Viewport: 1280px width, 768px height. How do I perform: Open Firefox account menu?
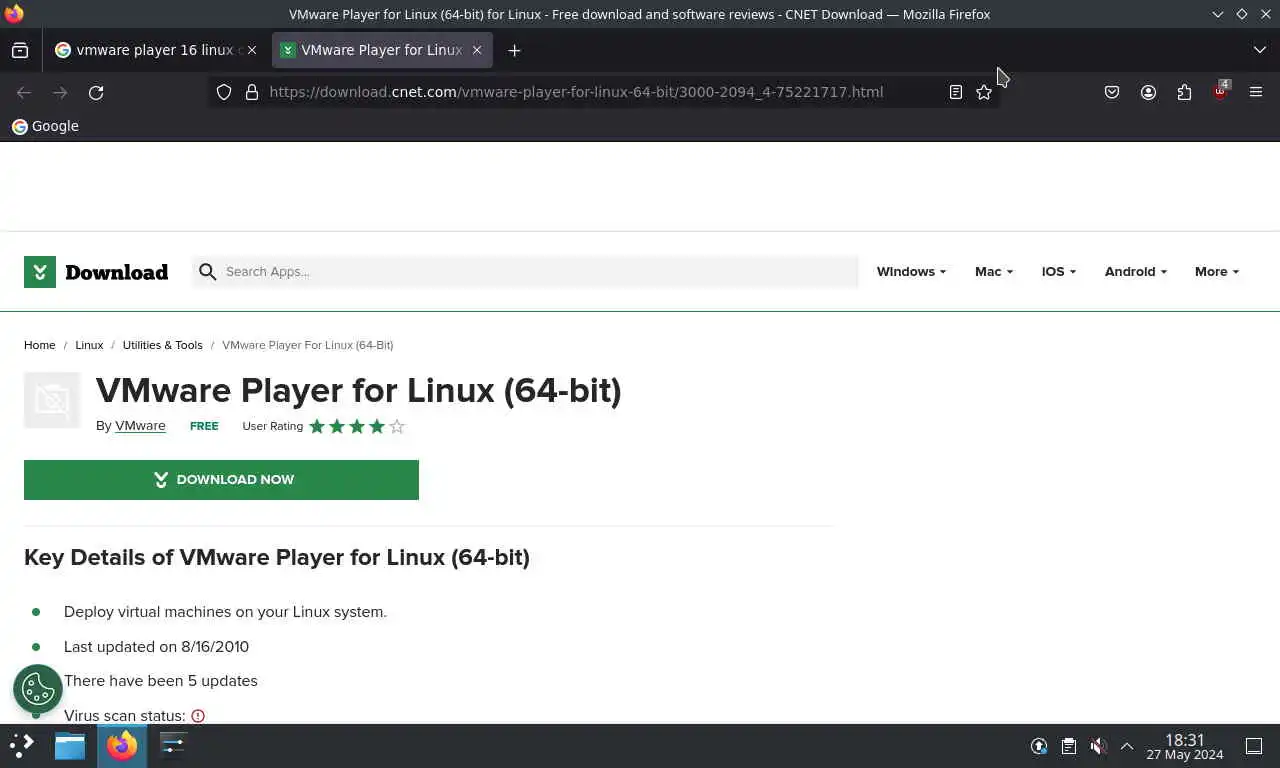(x=1148, y=92)
